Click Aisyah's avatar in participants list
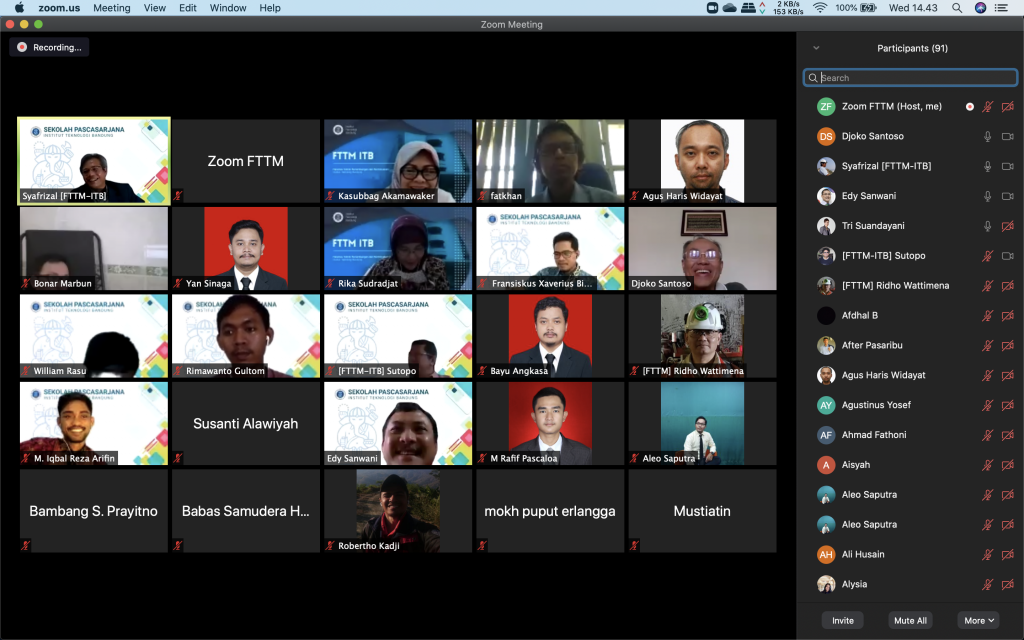The width and height of the screenshot is (1024, 640). (826, 465)
